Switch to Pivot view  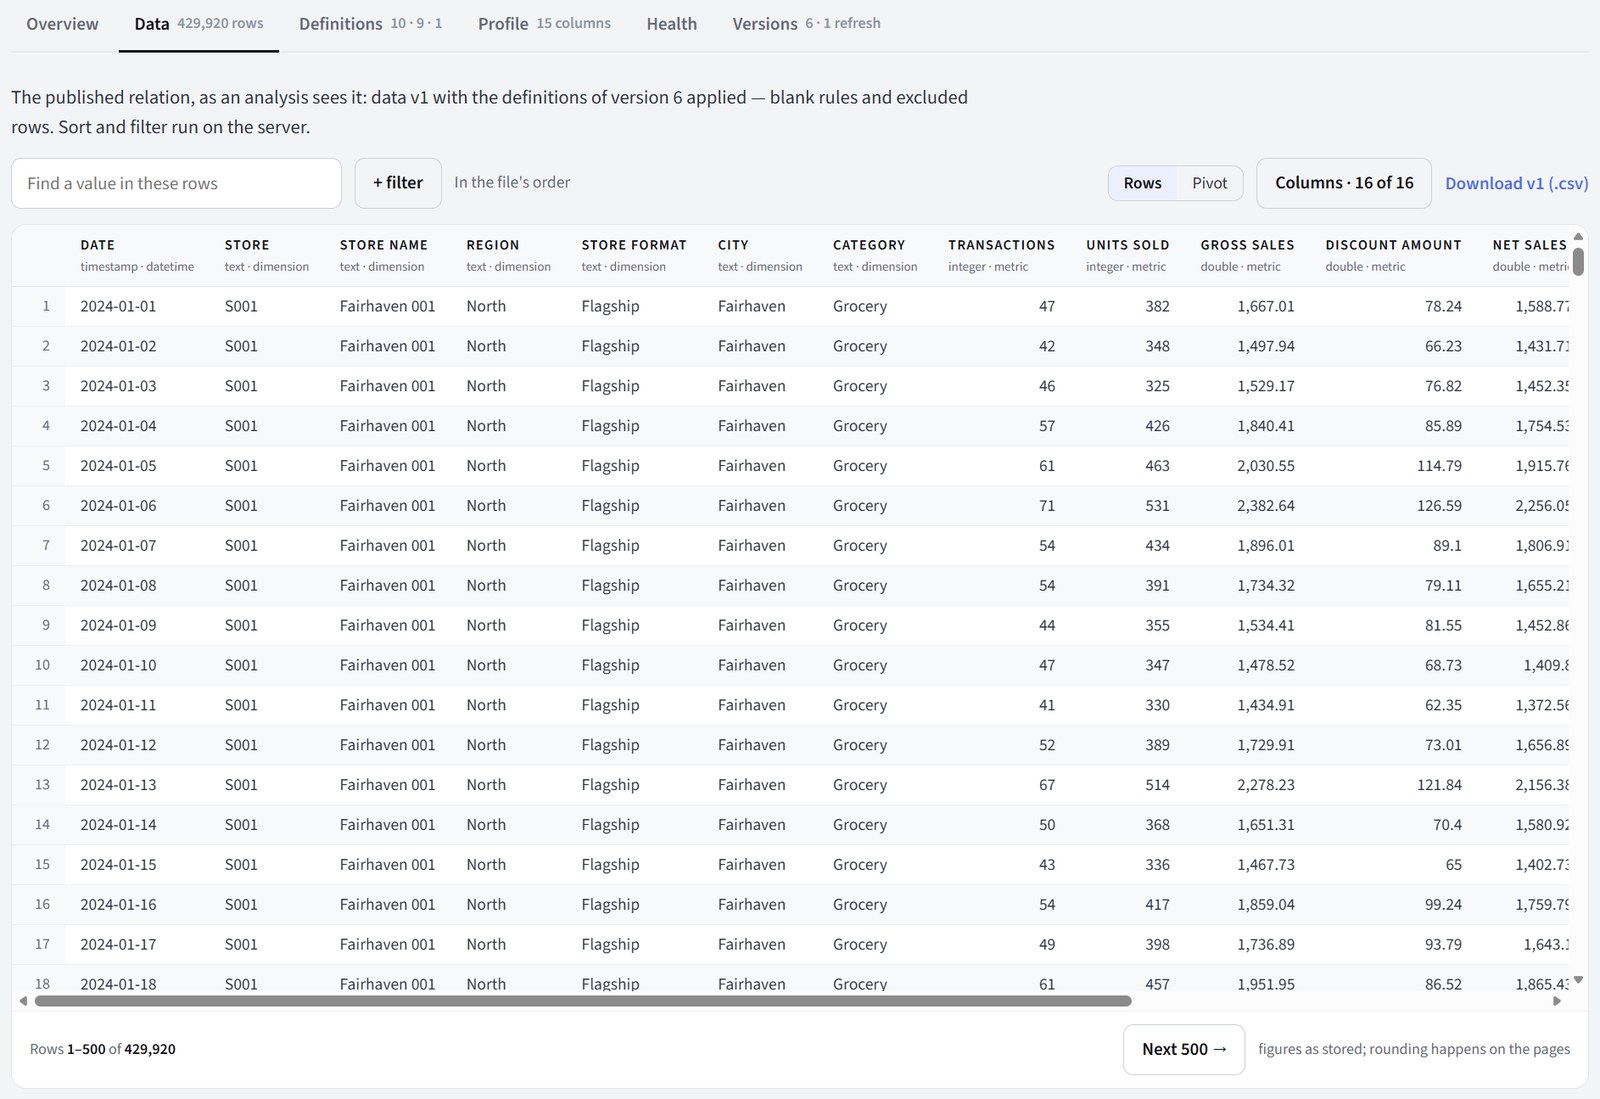tap(1209, 183)
